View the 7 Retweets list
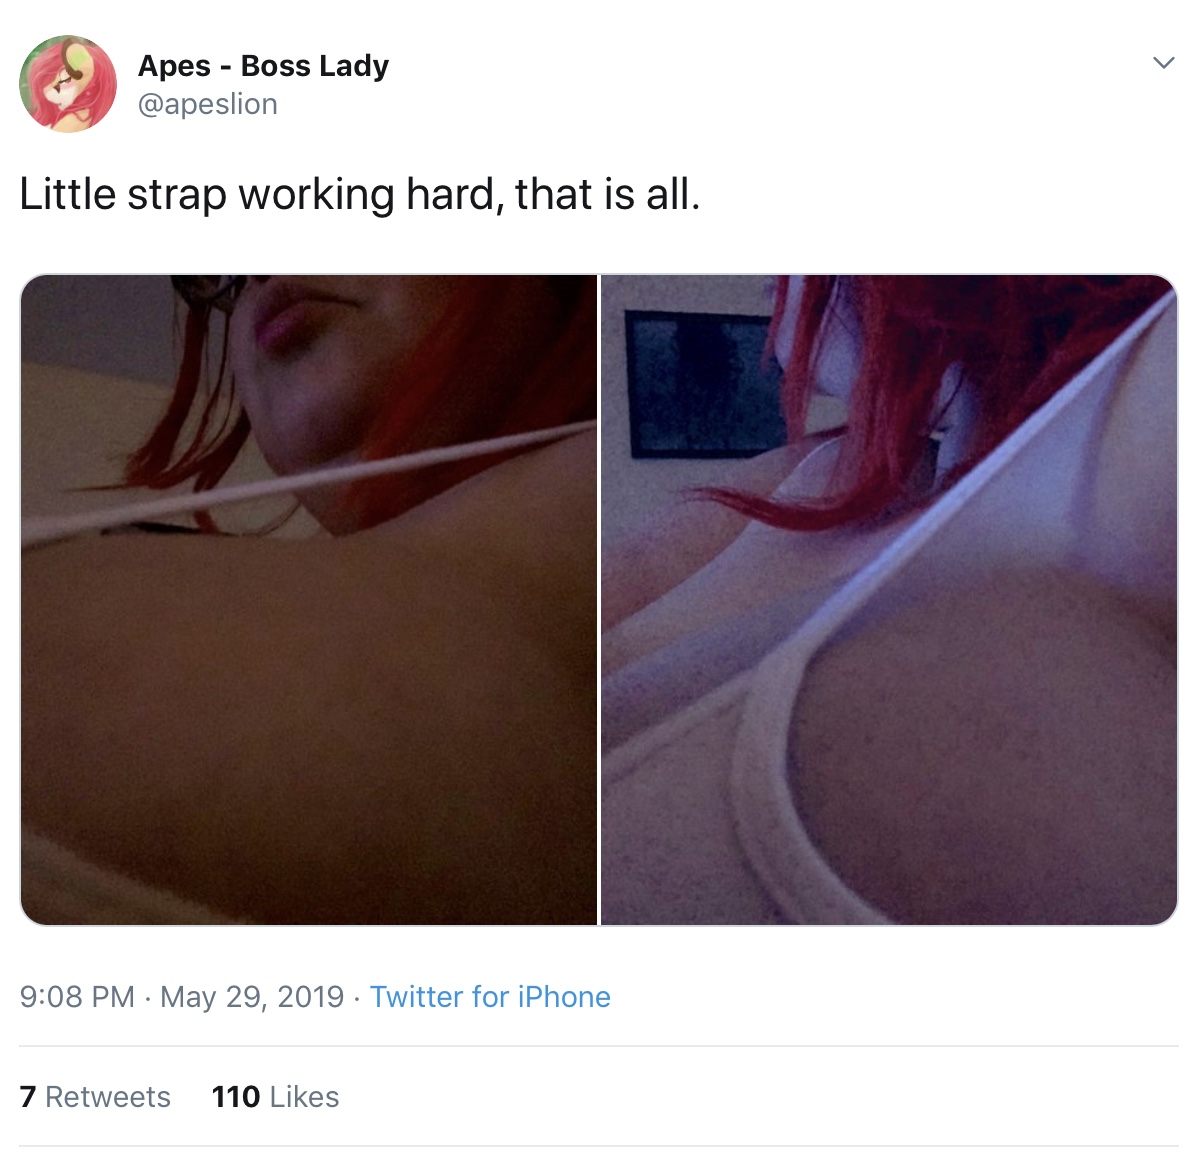The width and height of the screenshot is (1198, 1152). (x=95, y=1097)
